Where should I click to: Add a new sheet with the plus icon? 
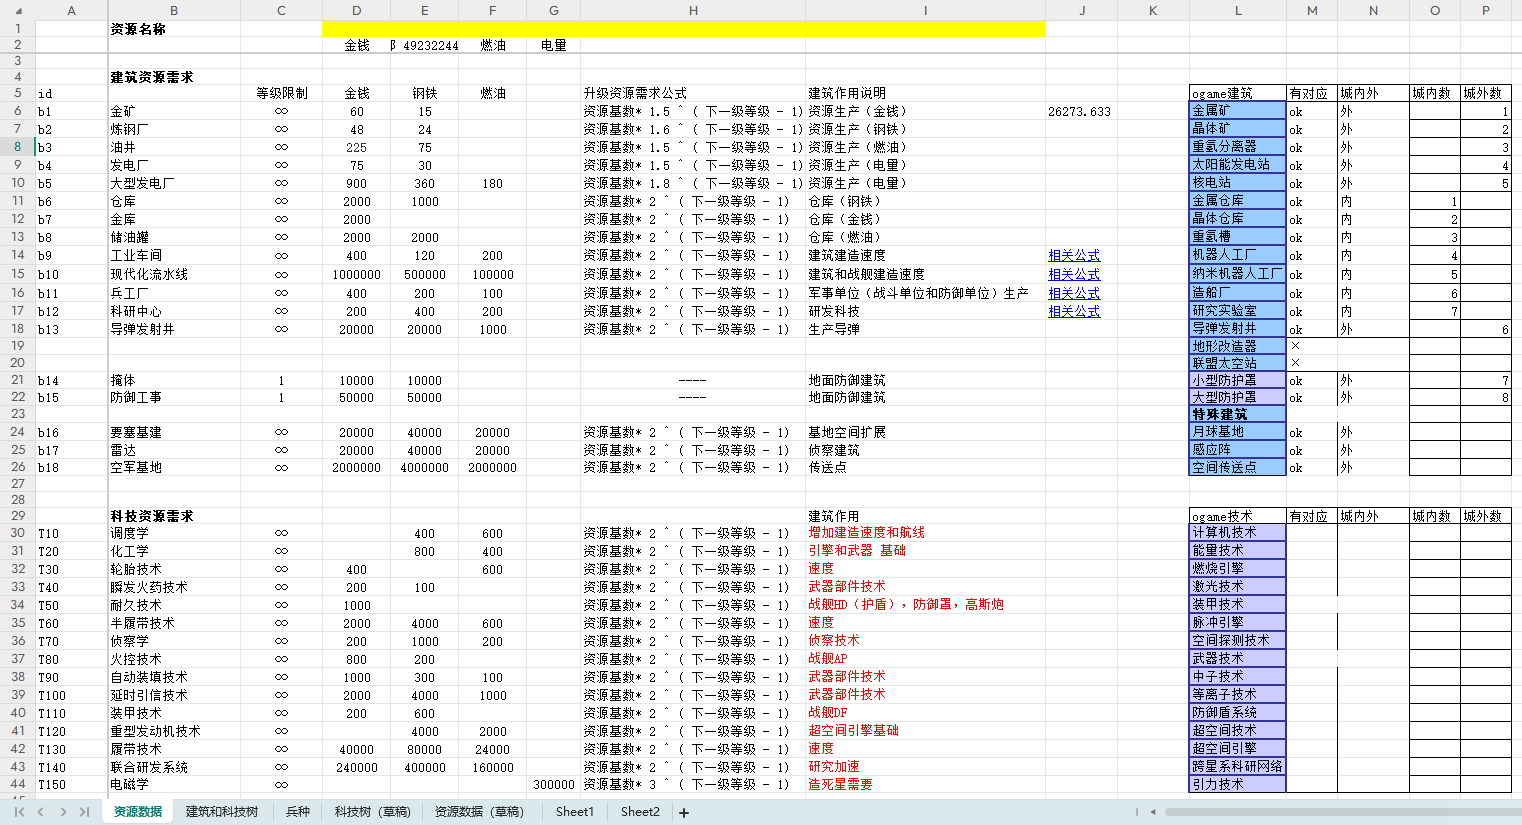coord(684,813)
